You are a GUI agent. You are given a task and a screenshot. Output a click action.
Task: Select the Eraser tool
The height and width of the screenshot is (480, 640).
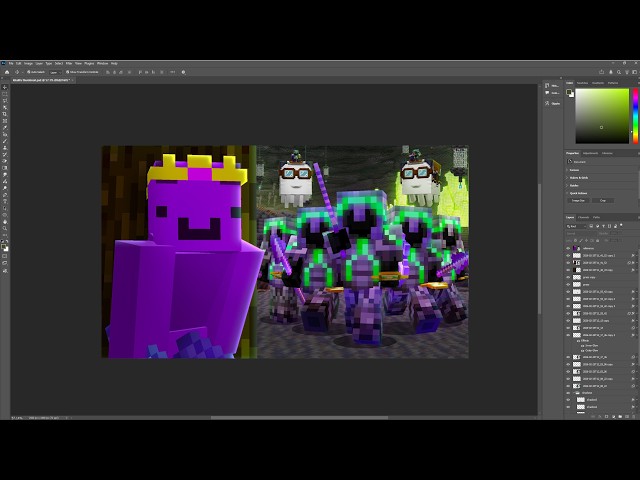pyautogui.click(x=5, y=161)
